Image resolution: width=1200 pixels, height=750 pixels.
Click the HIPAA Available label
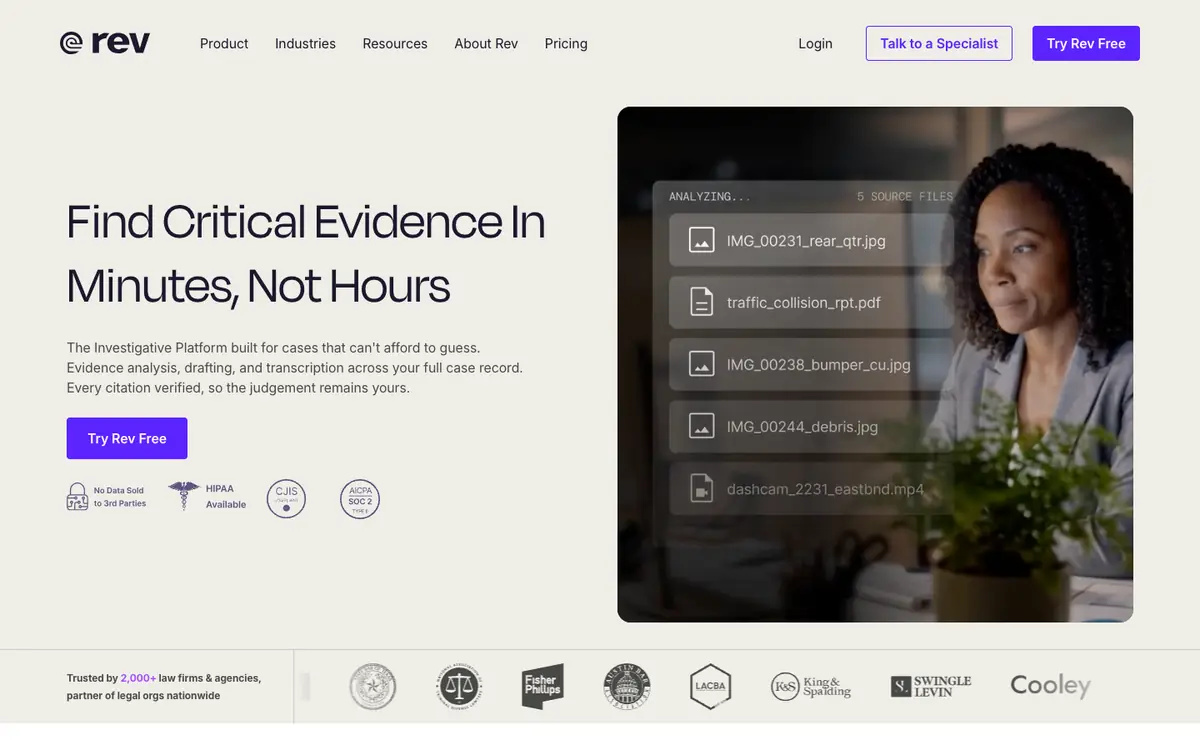coord(226,497)
